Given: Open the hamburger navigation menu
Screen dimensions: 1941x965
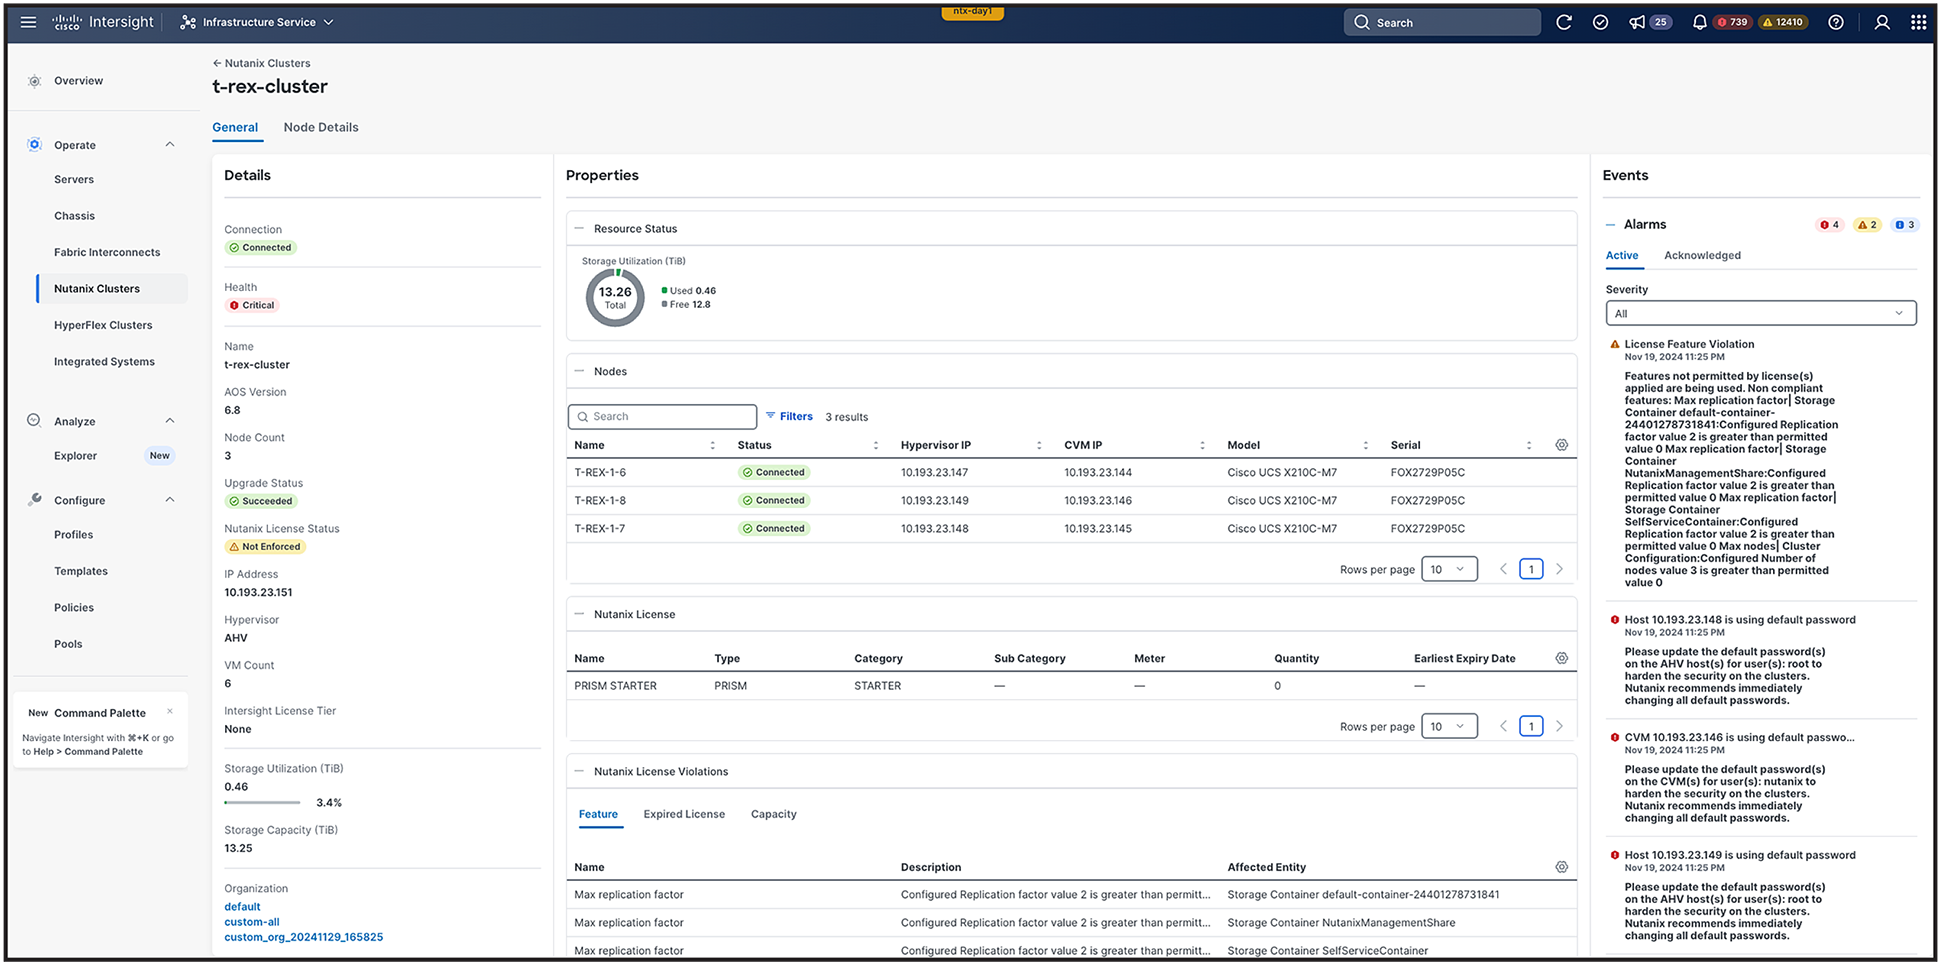Looking at the screenshot, I should pyautogui.click(x=28, y=22).
